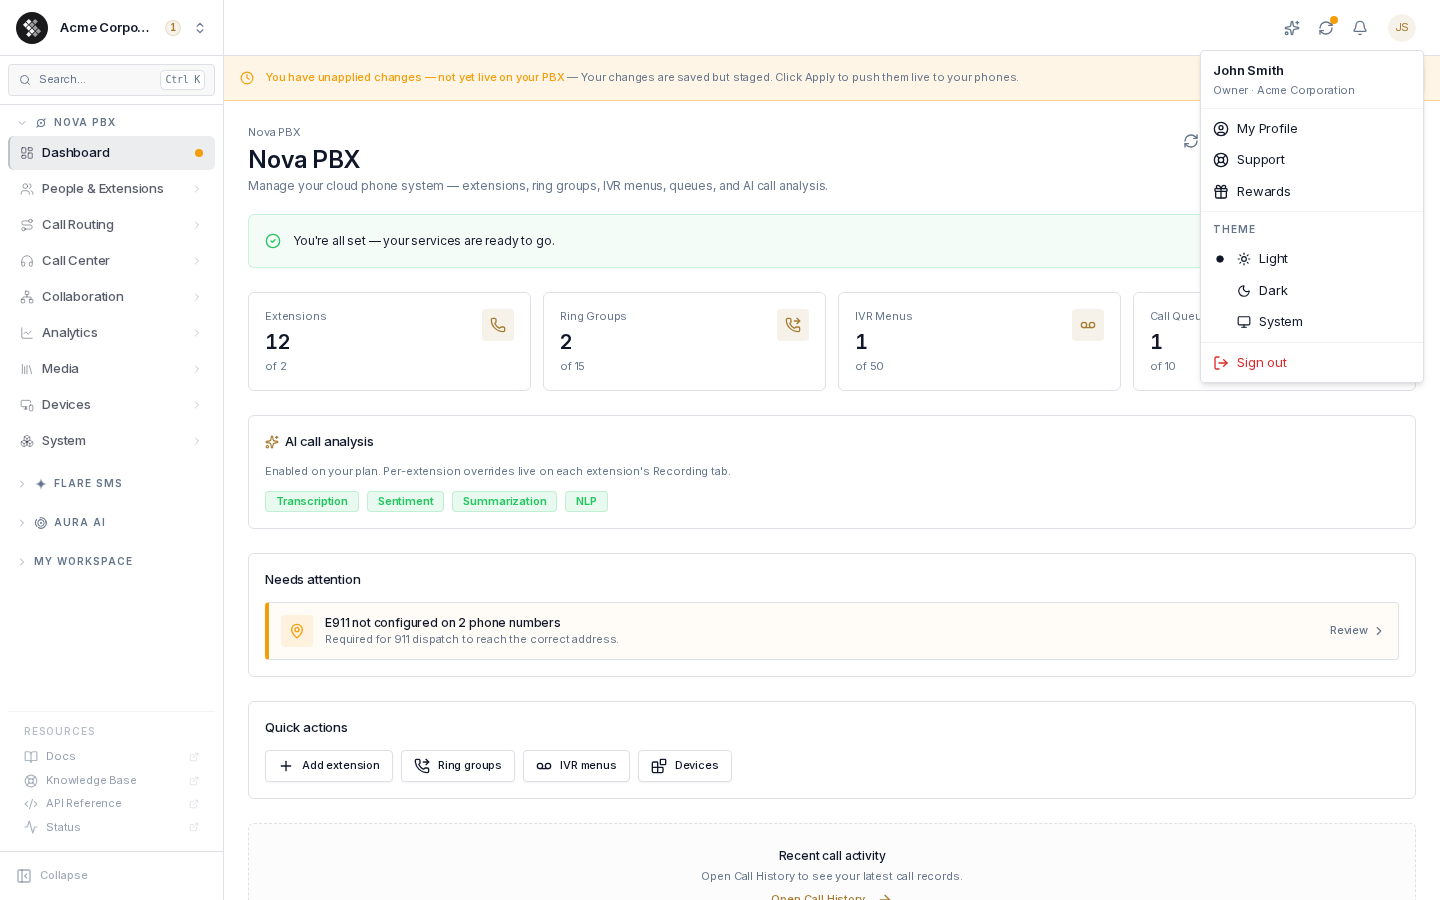The image size is (1440, 900).
Task: Click the Devices quick action button
Action: tap(685, 766)
